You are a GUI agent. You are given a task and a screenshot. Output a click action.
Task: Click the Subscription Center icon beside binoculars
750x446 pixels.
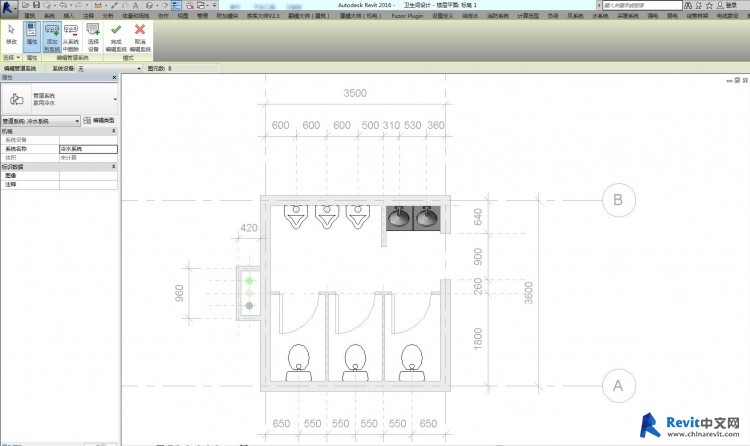coord(699,5)
